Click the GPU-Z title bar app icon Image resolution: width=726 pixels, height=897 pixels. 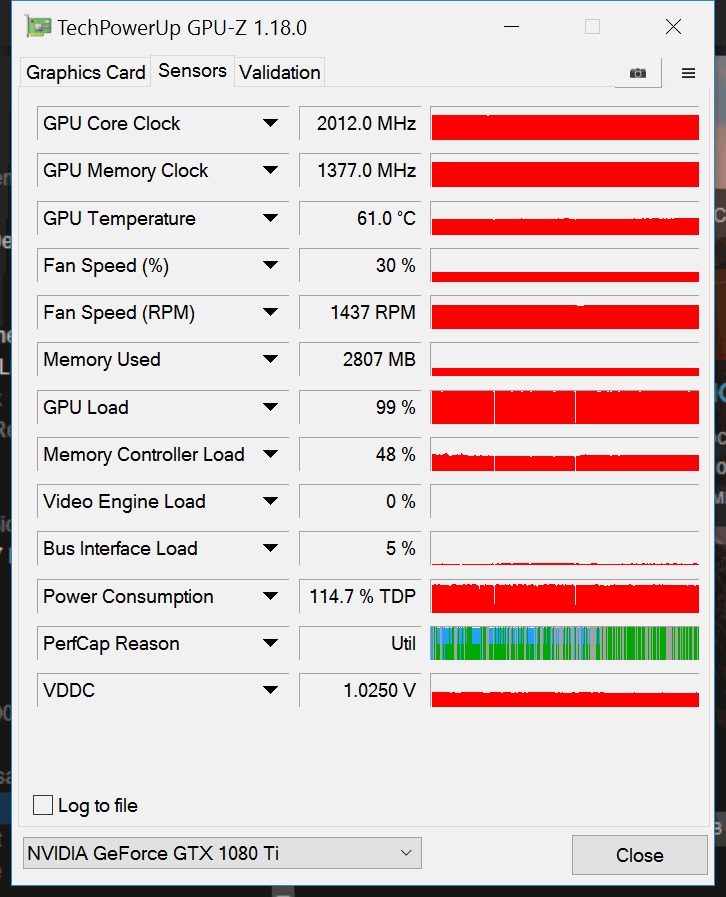[38, 27]
